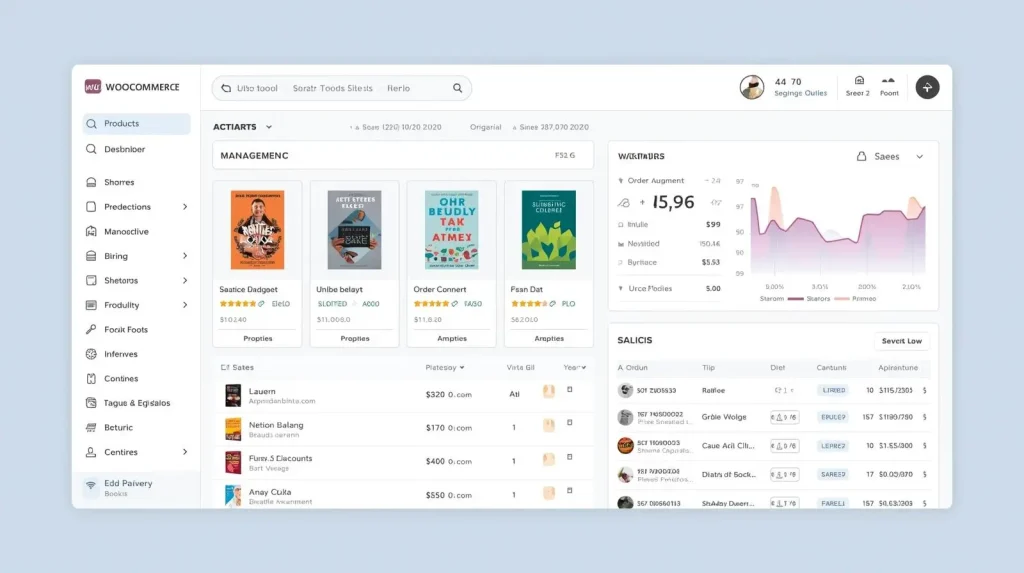This screenshot has height=573, width=1024.
Task: Open the Unlbe belayt book thumbnail
Action: [x=355, y=230]
